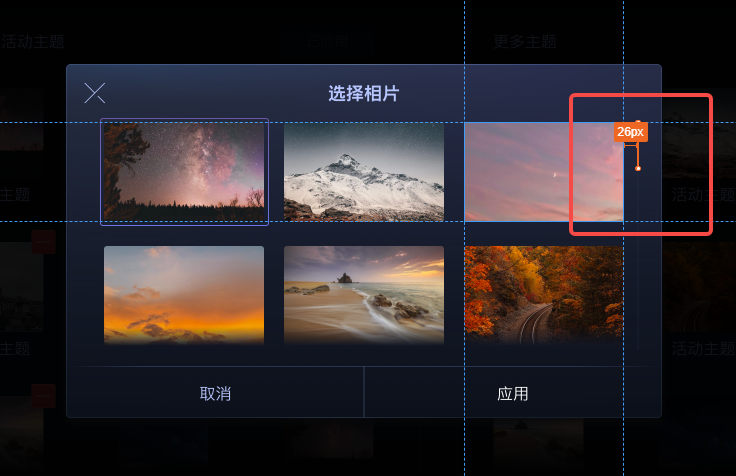The height and width of the screenshot is (476, 736).
Task: Click the upper red minus icon at left
Action: tap(44, 242)
